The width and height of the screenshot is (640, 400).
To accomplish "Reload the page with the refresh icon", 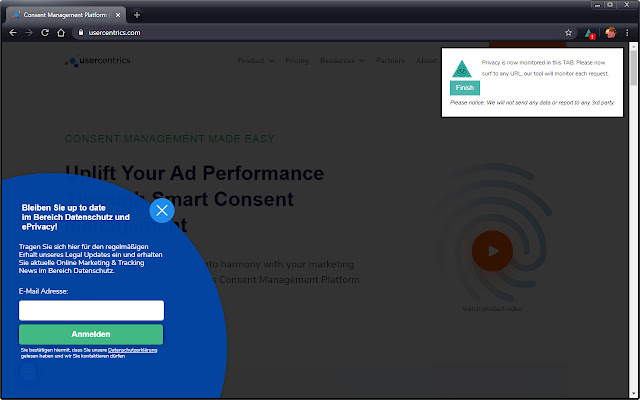I will pyautogui.click(x=45, y=33).
